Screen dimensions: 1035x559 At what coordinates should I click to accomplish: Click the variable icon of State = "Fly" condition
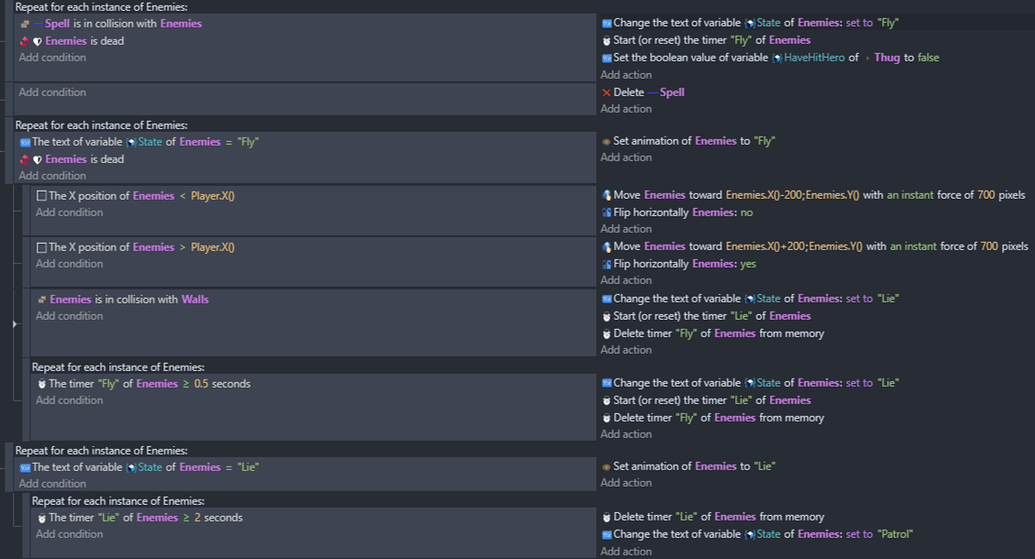tap(25, 142)
